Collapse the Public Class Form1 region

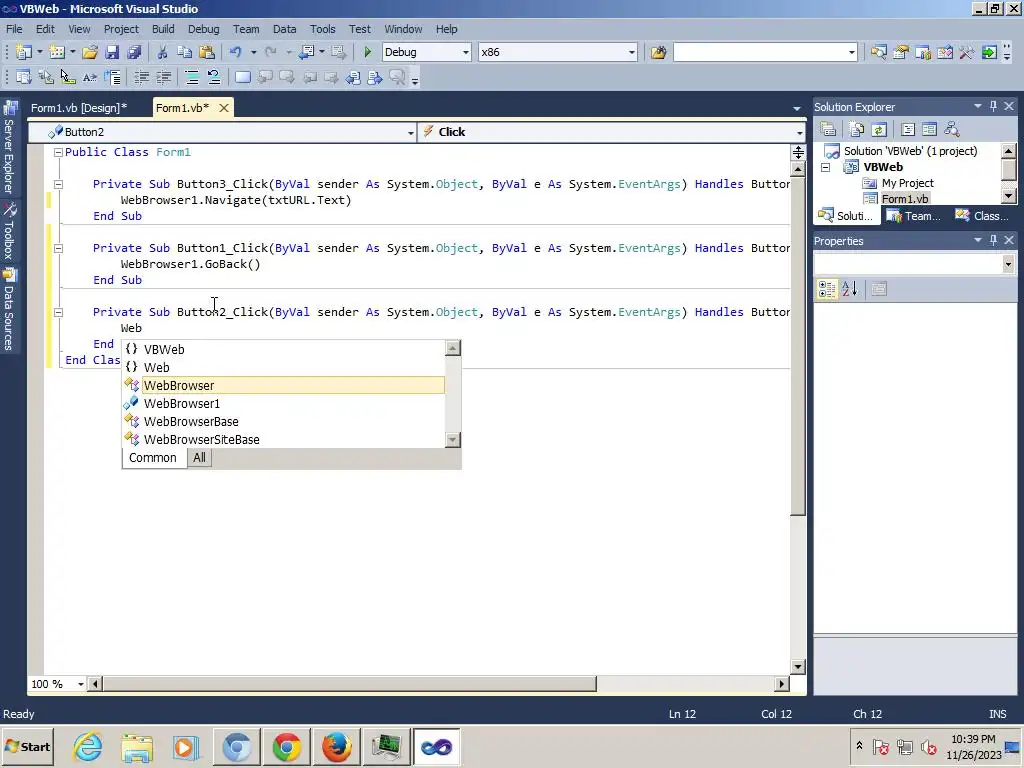pyautogui.click(x=58, y=152)
